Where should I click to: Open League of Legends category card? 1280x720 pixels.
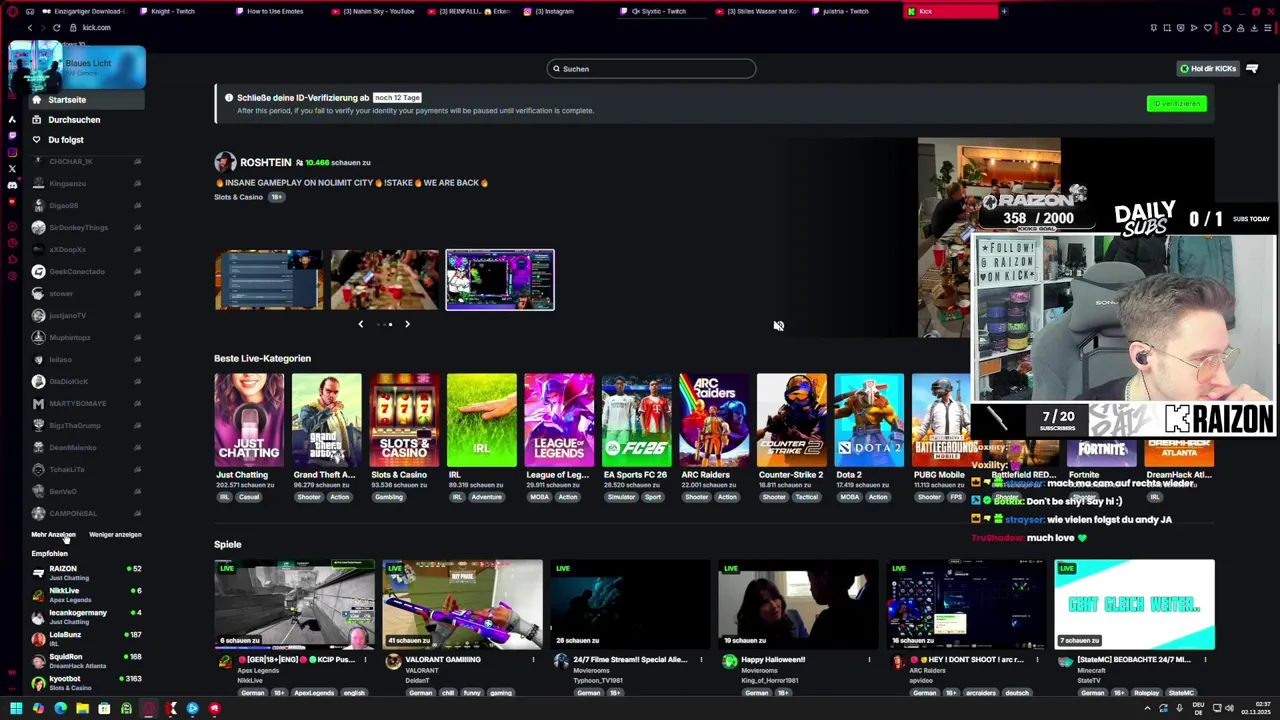tap(559, 420)
